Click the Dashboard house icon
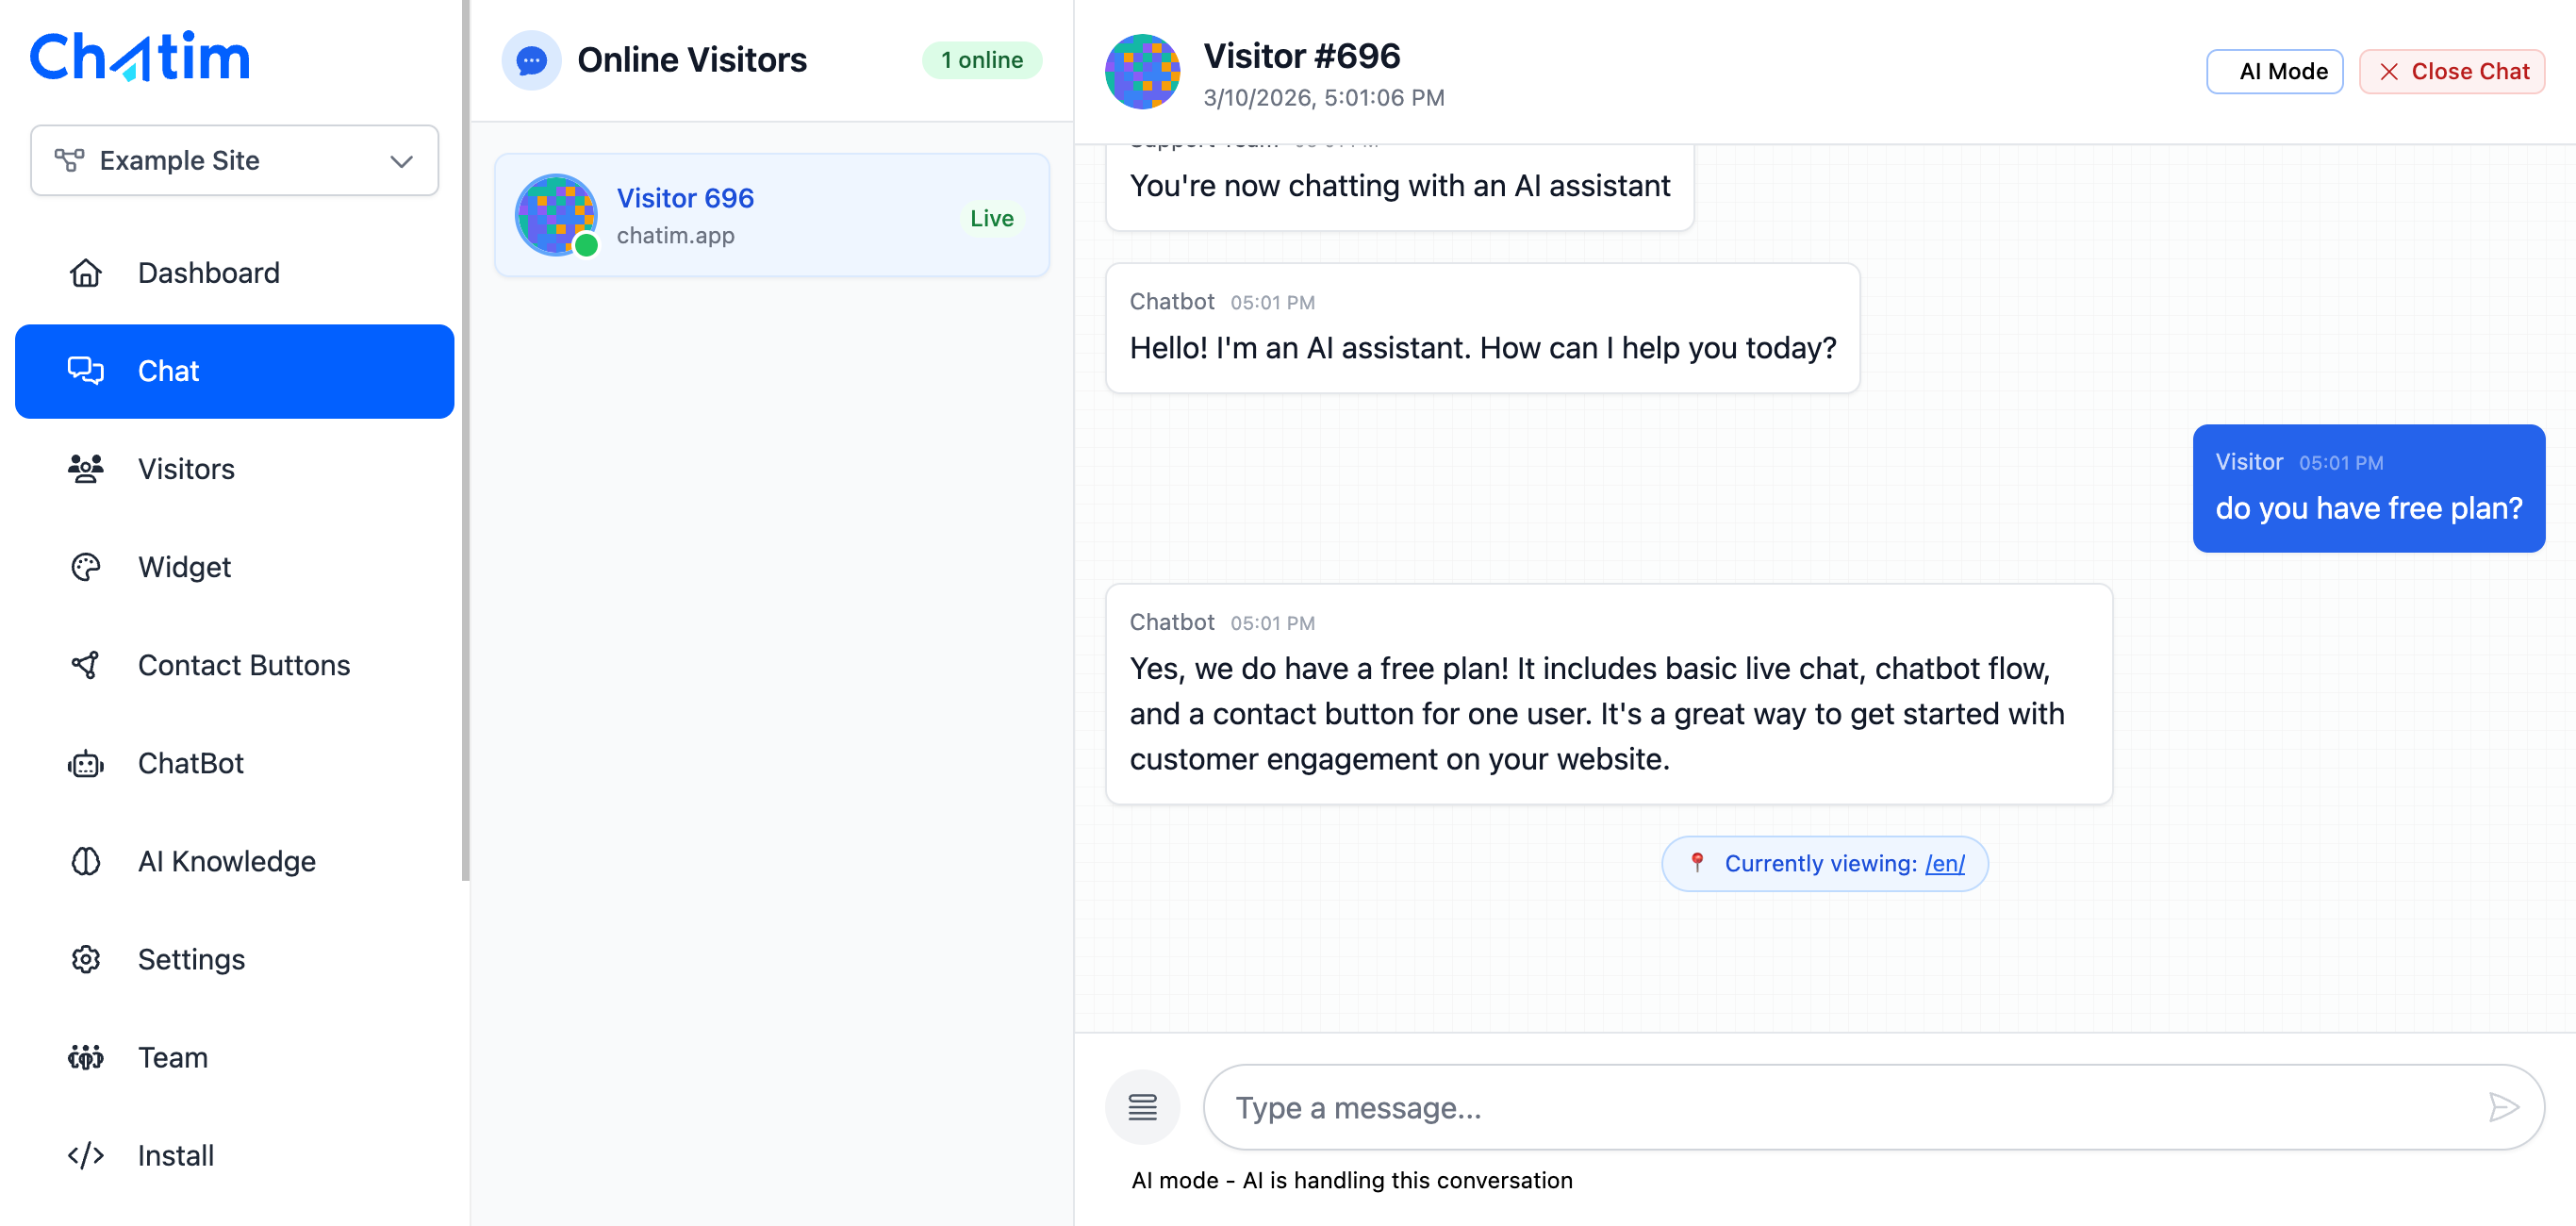 point(86,273)
